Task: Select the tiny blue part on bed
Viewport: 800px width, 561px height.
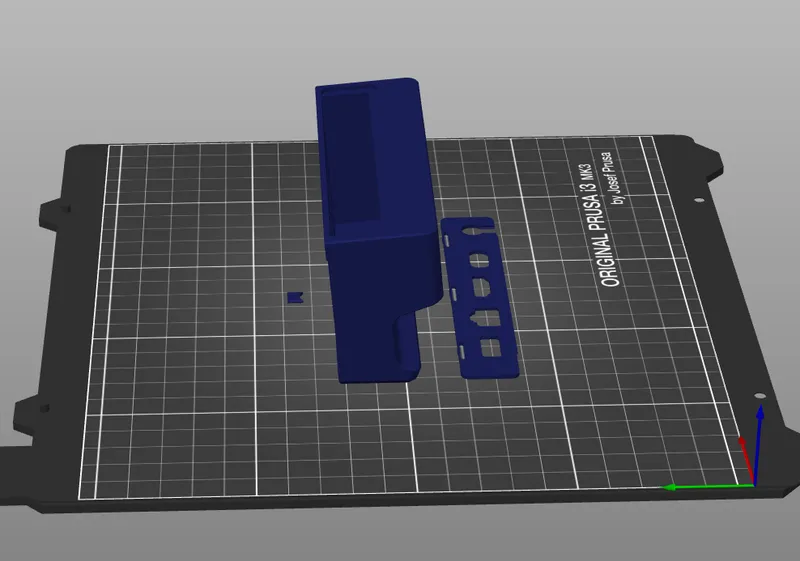Action: (x=295, y=297)
